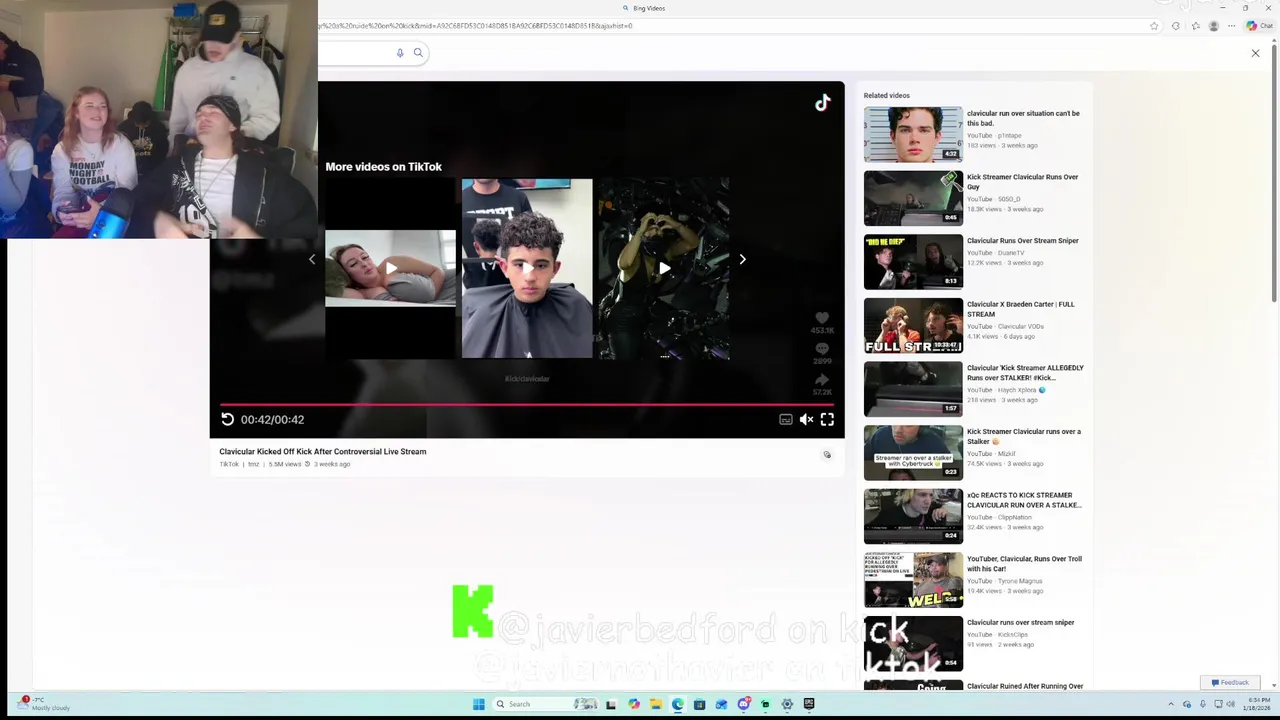The height and width of the screenshot is (720, 1280).
Task: Share the TikTok video arrow icon
Action: coord(822,380)
